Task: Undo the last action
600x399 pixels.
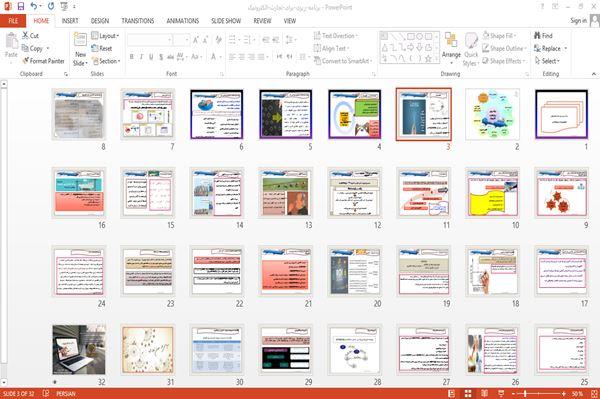Action: [34, 6]
